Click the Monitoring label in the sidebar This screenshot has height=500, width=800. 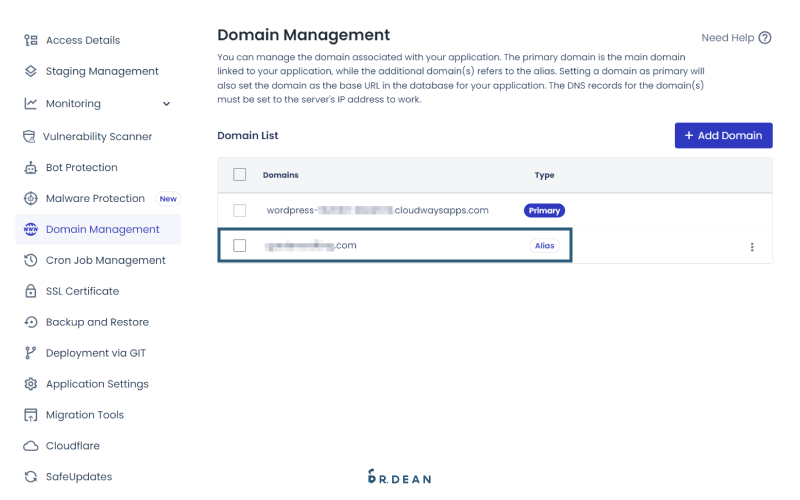tap(73, 104)
